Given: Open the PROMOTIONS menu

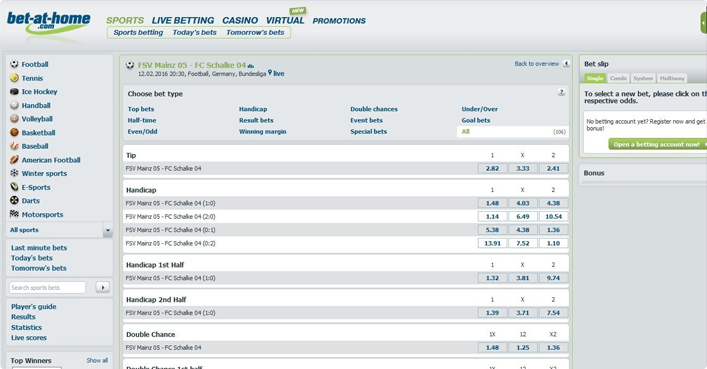Looking at the screenshot, I should coord(339,21).
